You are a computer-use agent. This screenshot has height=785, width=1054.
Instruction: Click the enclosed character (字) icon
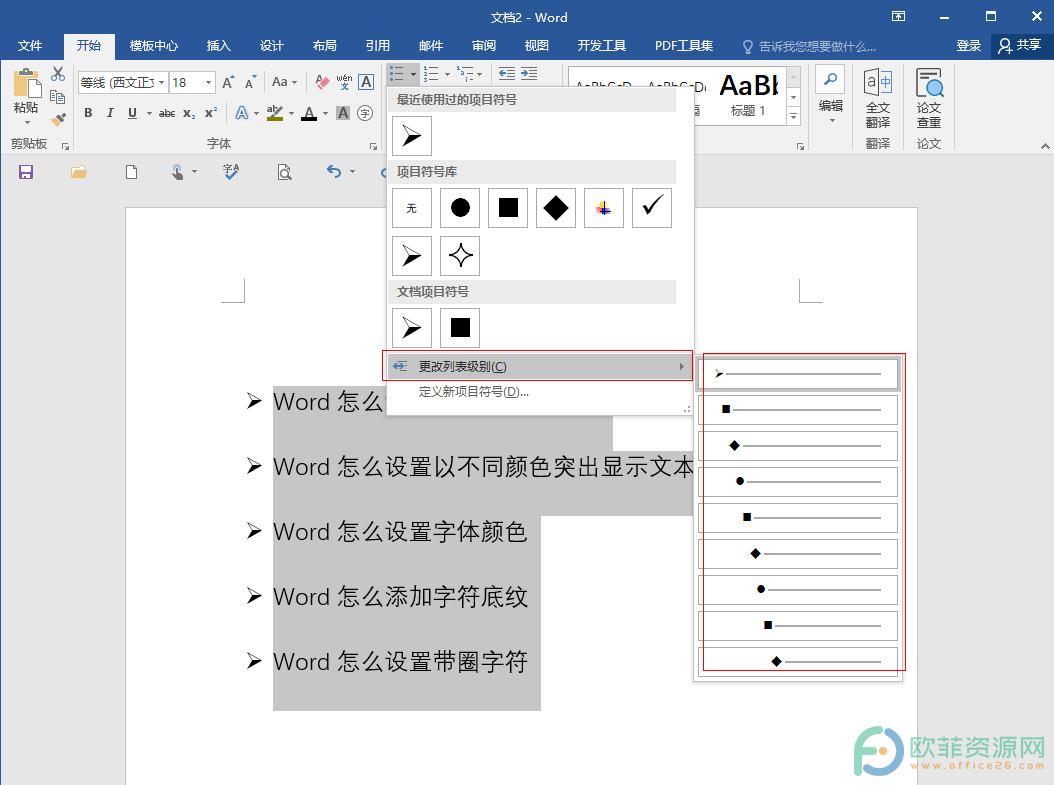(x=365, y=113)
